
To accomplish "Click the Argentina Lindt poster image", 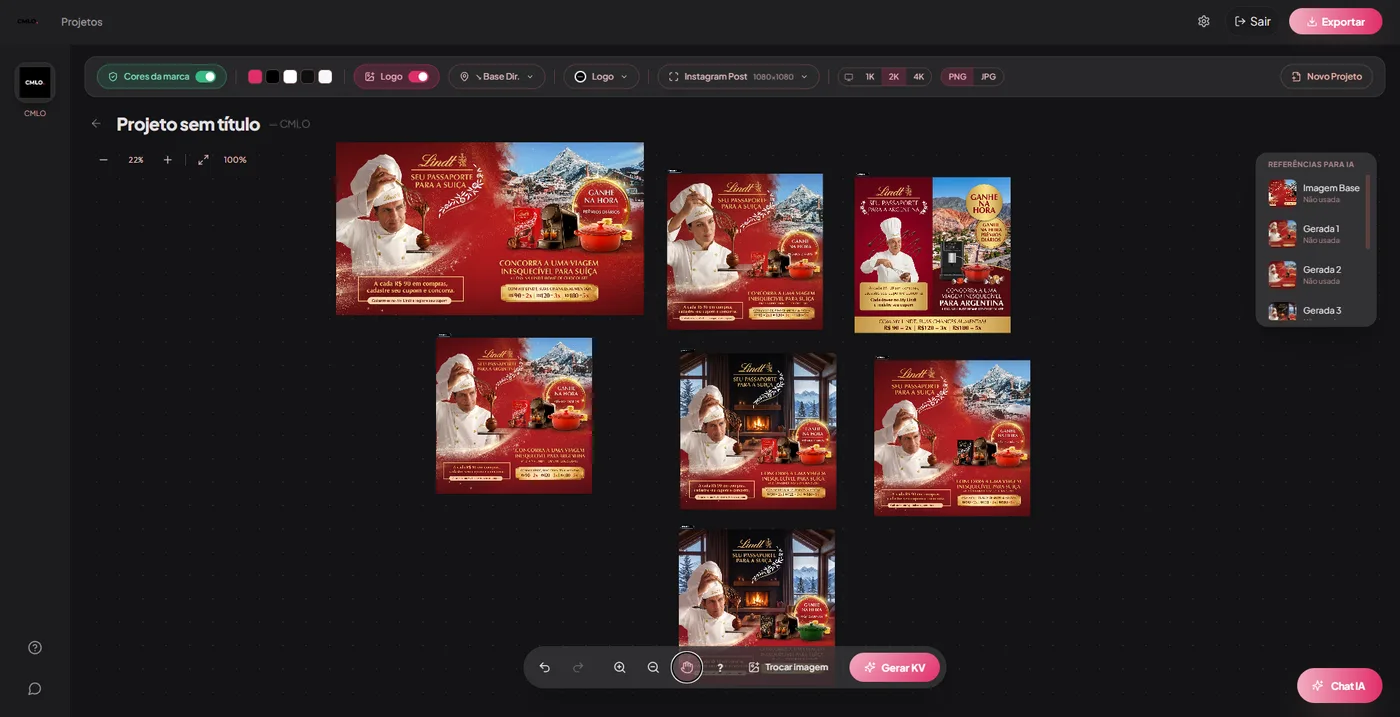I will click(x=932, y=255).
